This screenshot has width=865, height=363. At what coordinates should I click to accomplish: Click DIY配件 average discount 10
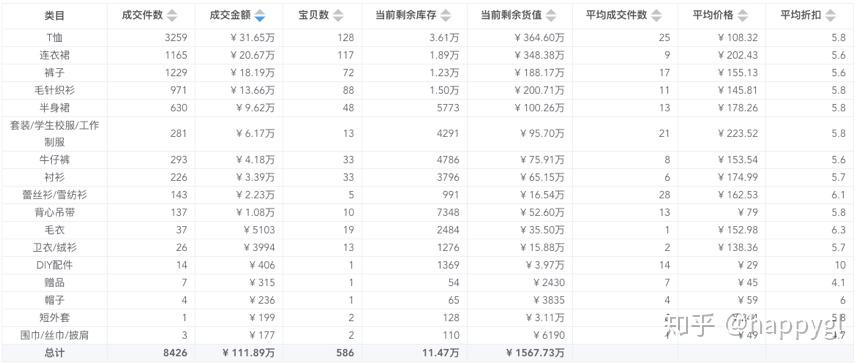pos(840,265)
